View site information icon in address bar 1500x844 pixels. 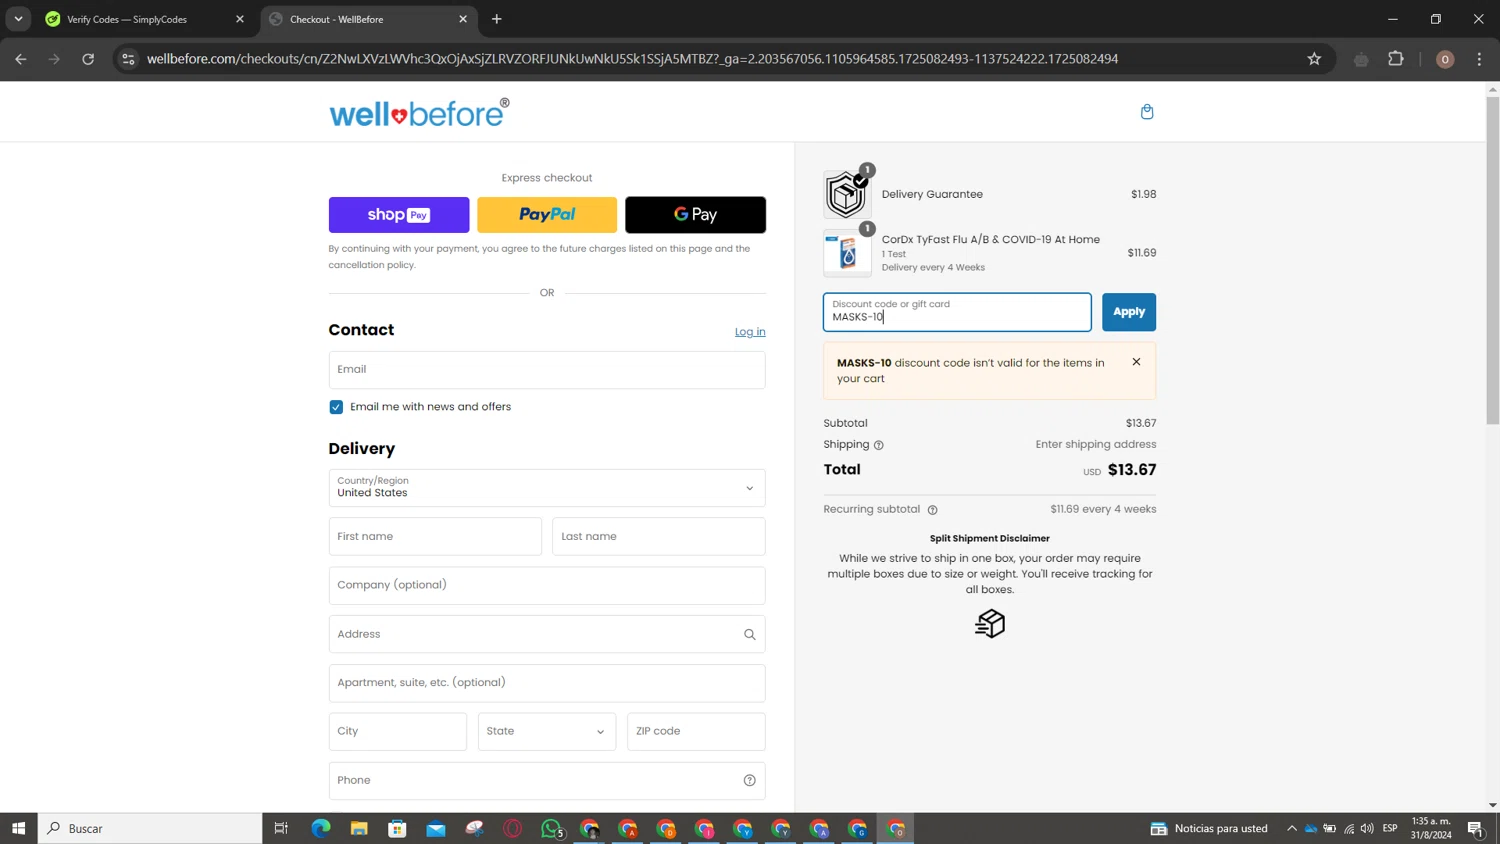tap(128, 59)
